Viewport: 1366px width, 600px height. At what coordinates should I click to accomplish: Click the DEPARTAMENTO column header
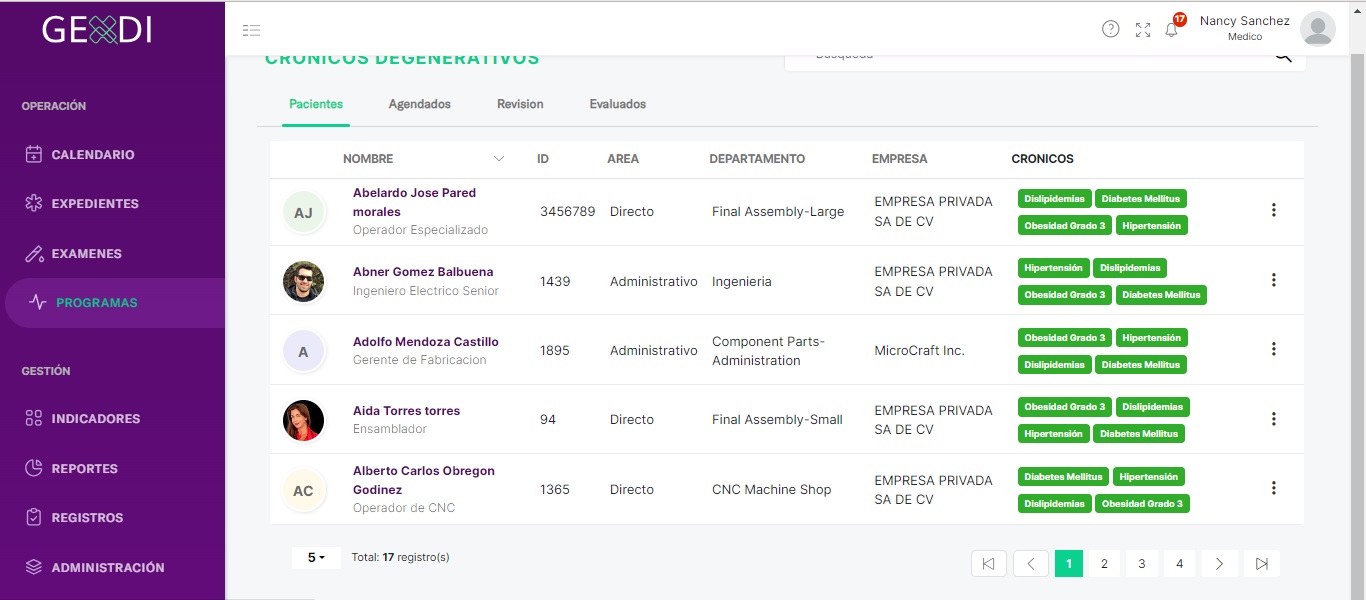click(x=757, y=159)
